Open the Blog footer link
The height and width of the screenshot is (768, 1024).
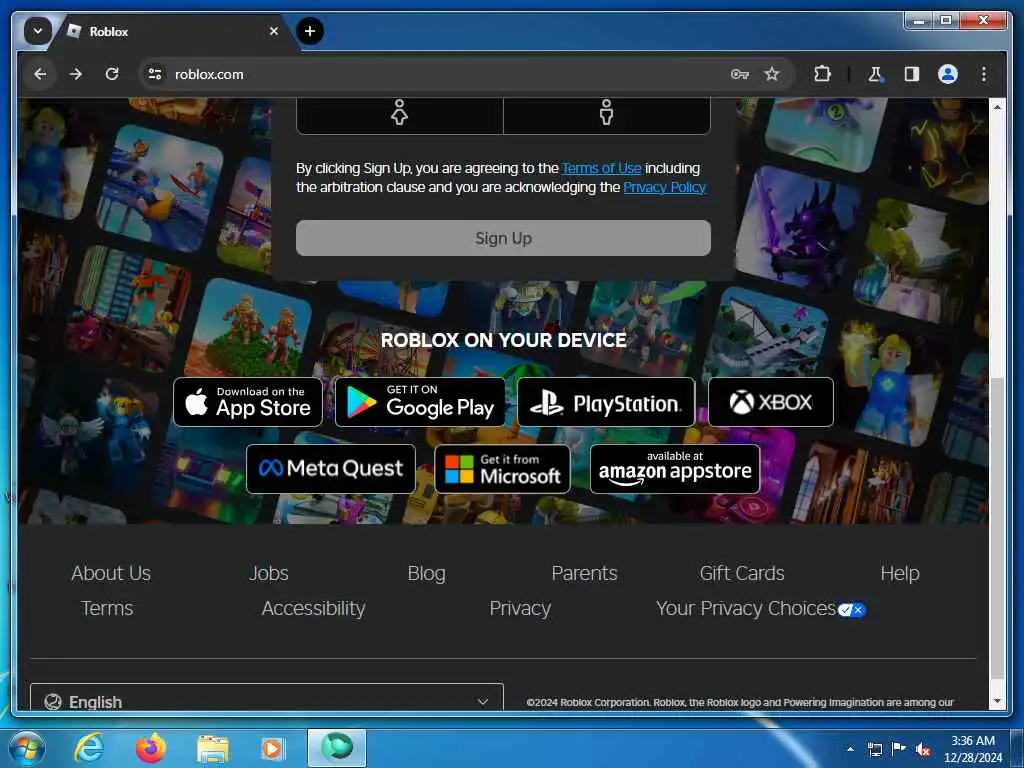tap(426, 573)
